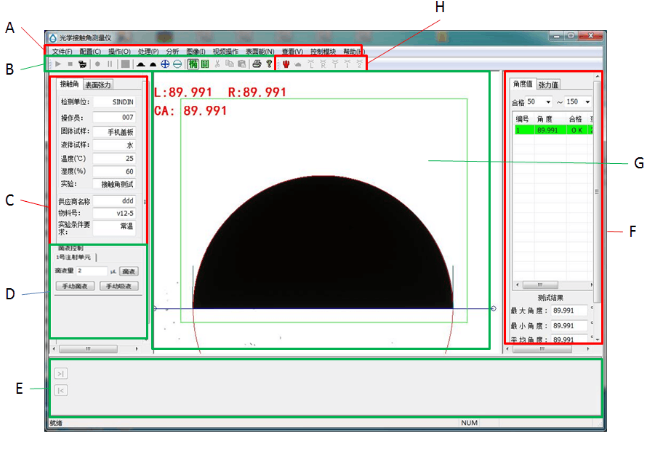Click the syringe icon labeled L
The height and width of the screenshot is (452, 656).
[310, 64]
